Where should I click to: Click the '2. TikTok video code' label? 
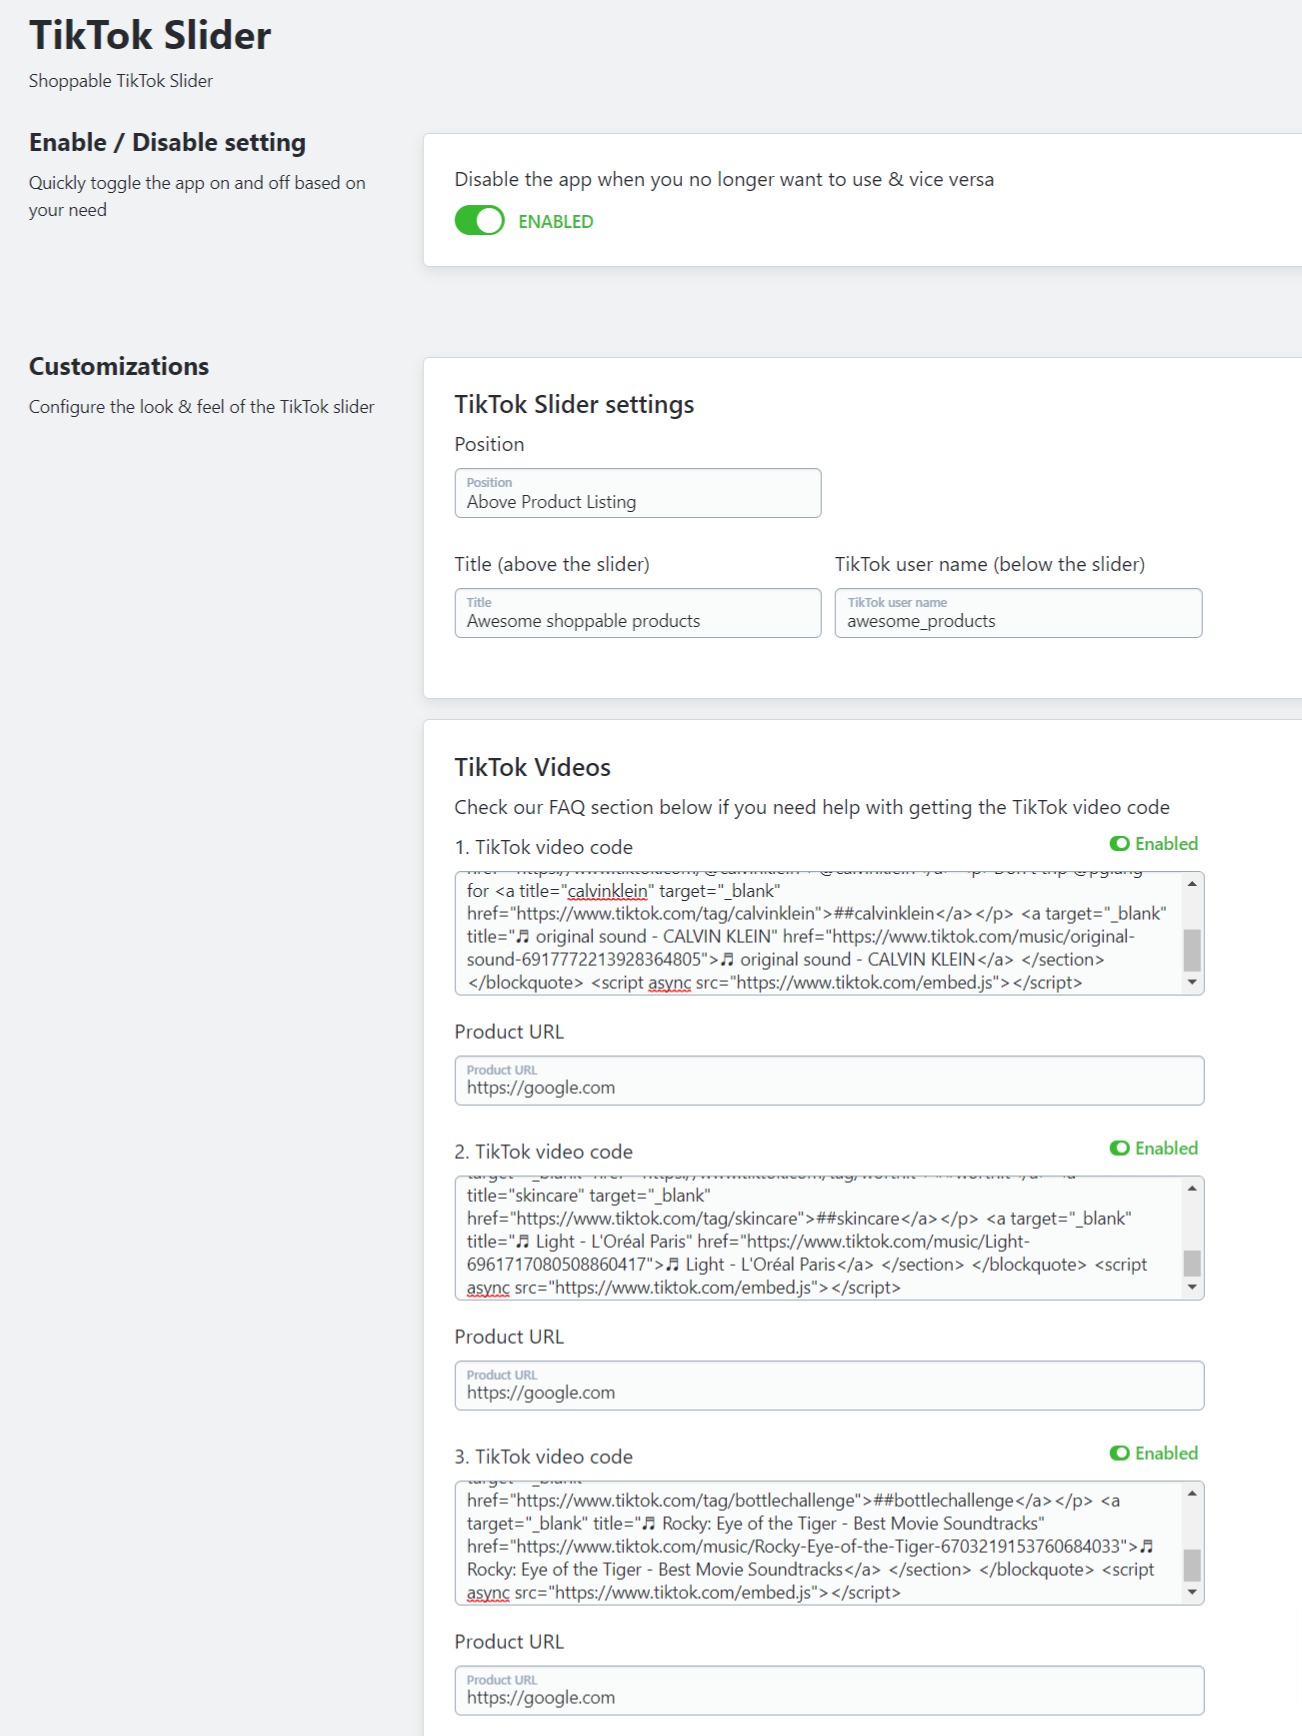tap(543, 1152)
